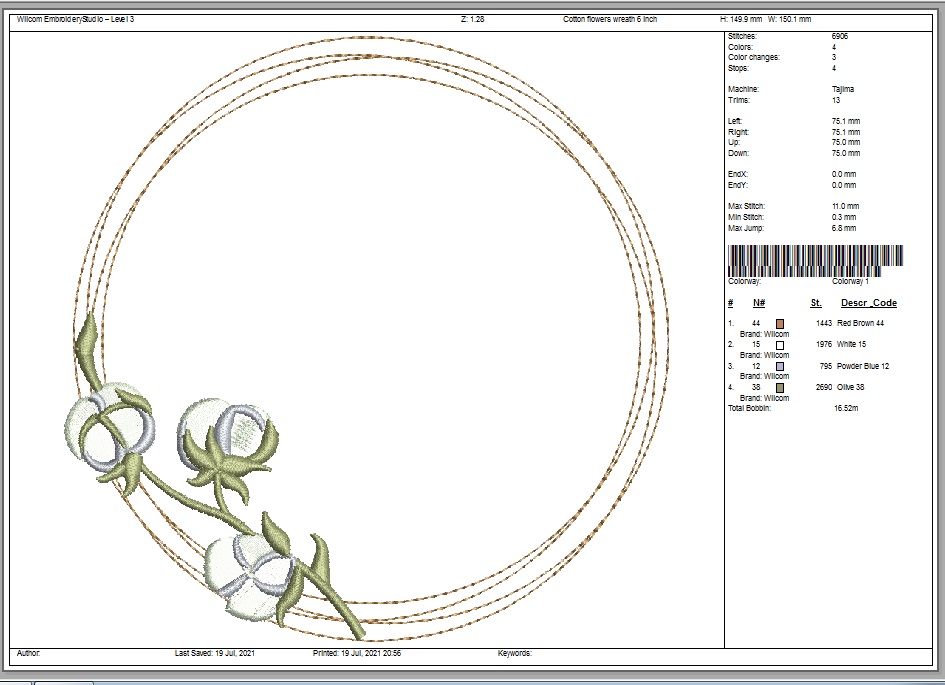The image size is (945, 685).
Task: Click the Machine value Tajima
Action: pyautogui.click(x=843, y=89)
